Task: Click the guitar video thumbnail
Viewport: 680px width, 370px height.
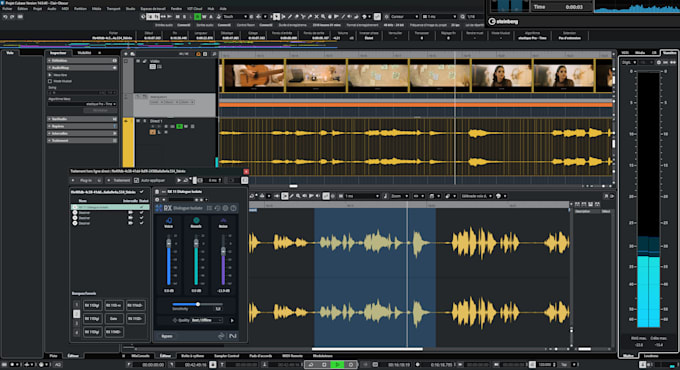Action: click(254, 75)
